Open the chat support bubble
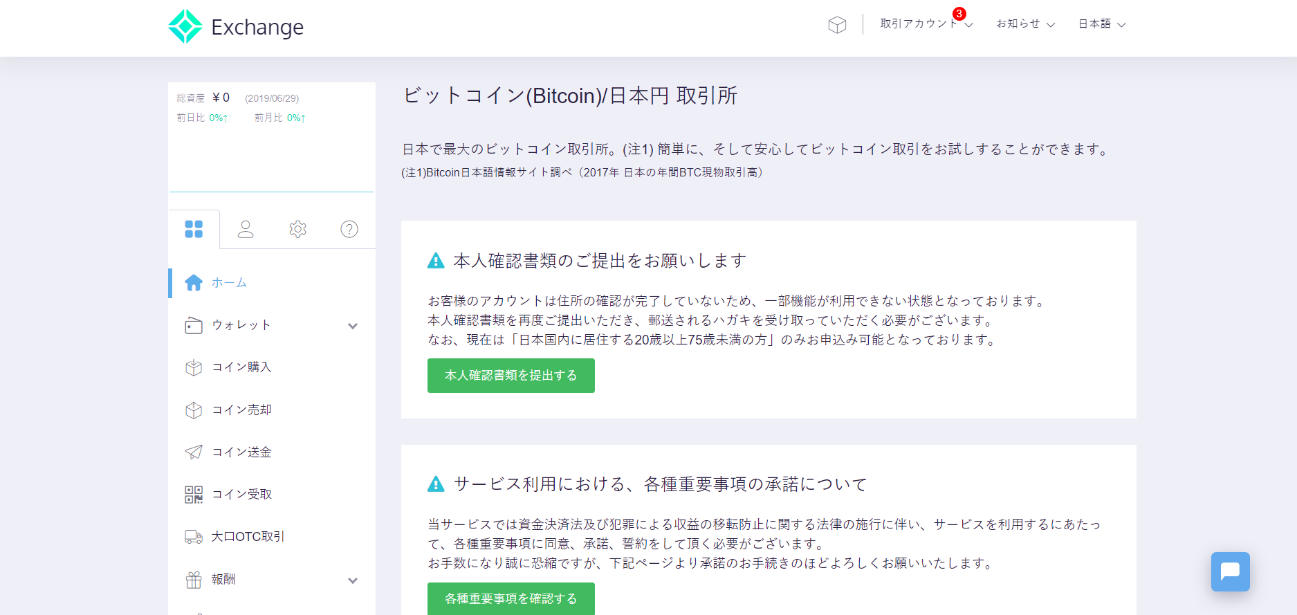 (1230, 572)
